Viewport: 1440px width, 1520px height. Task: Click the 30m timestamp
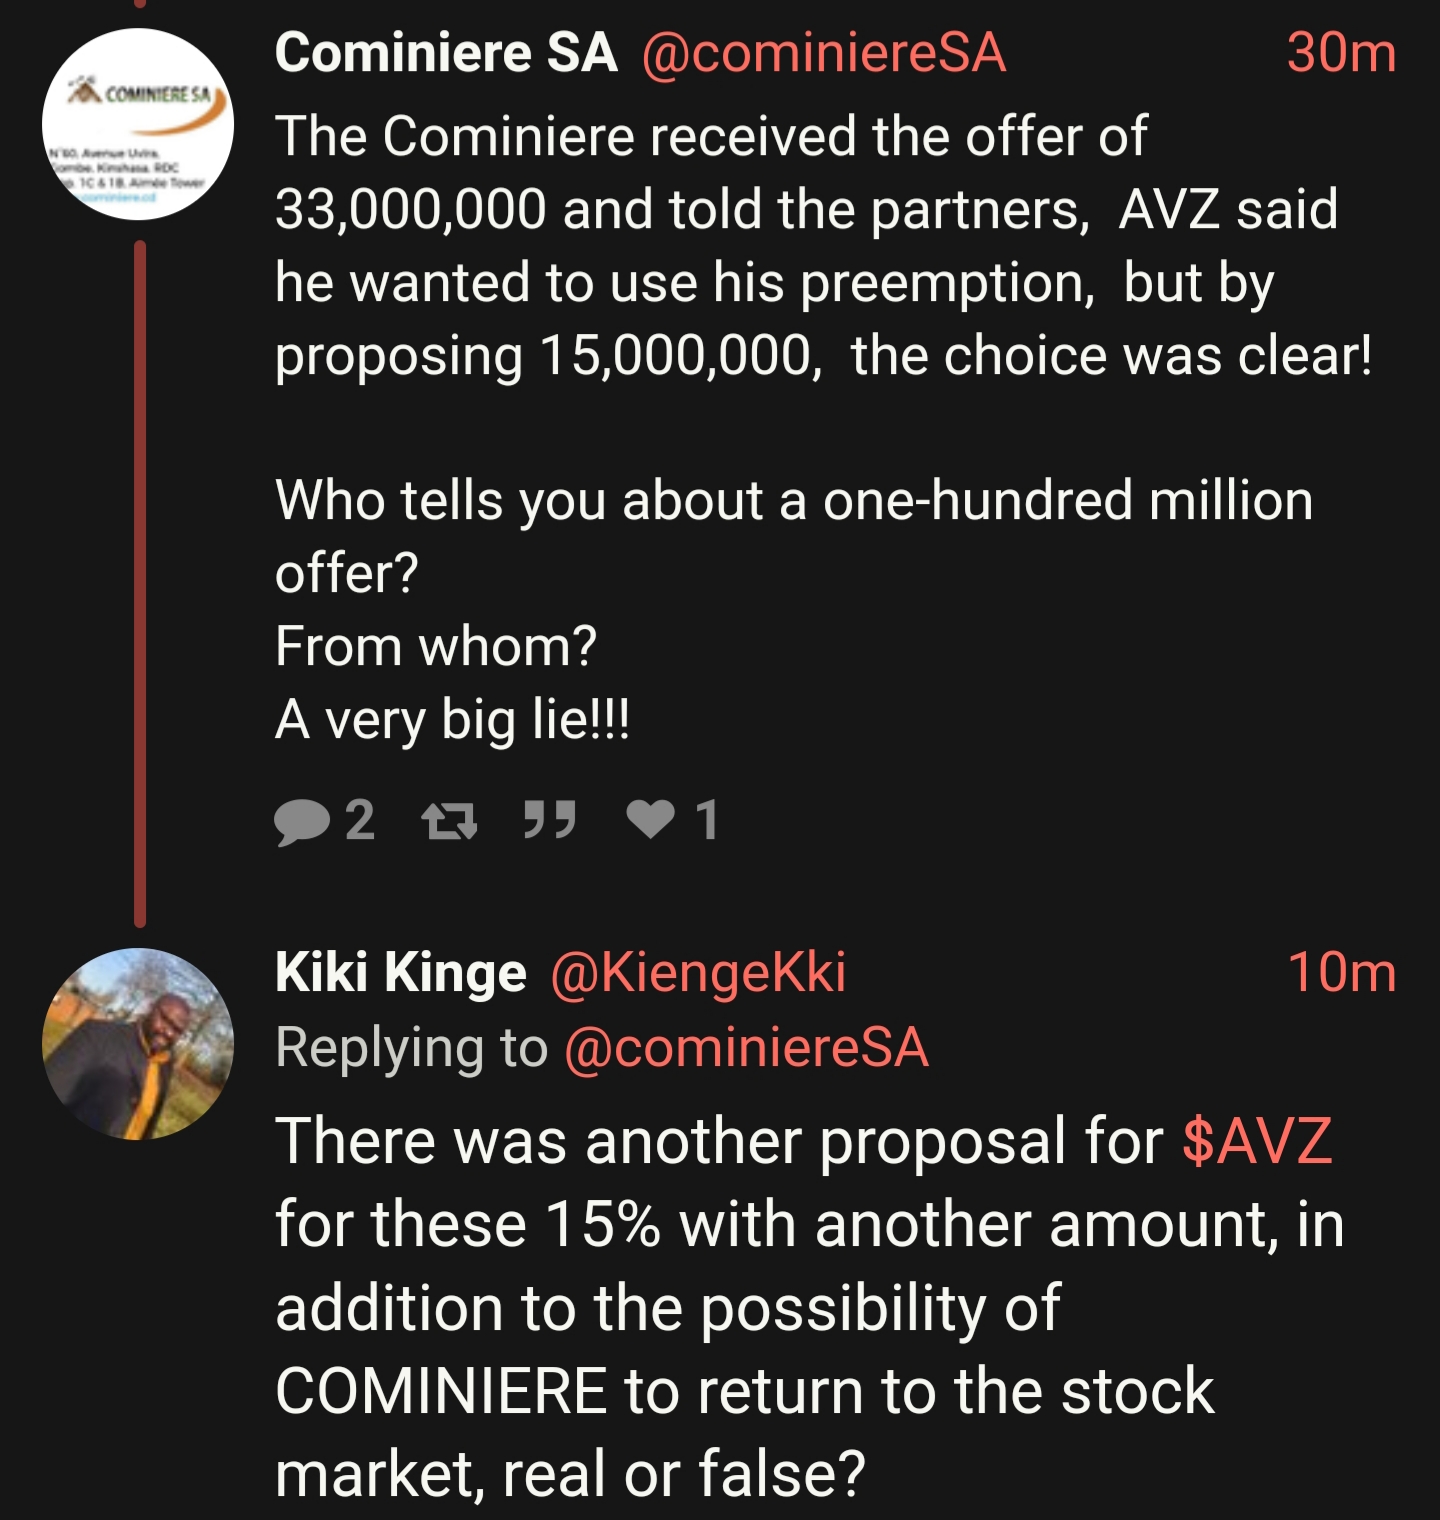1340,53
